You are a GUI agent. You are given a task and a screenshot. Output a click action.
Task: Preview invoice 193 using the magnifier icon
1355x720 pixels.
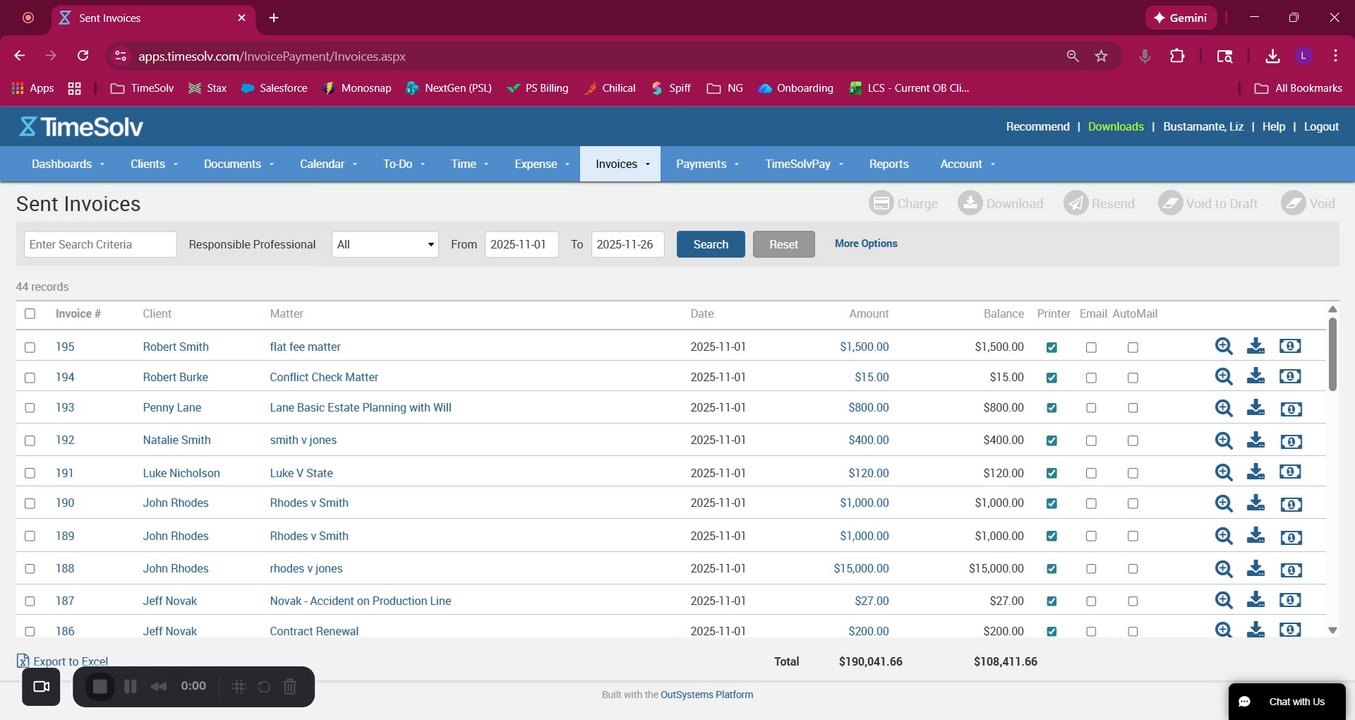point(1223,408)
